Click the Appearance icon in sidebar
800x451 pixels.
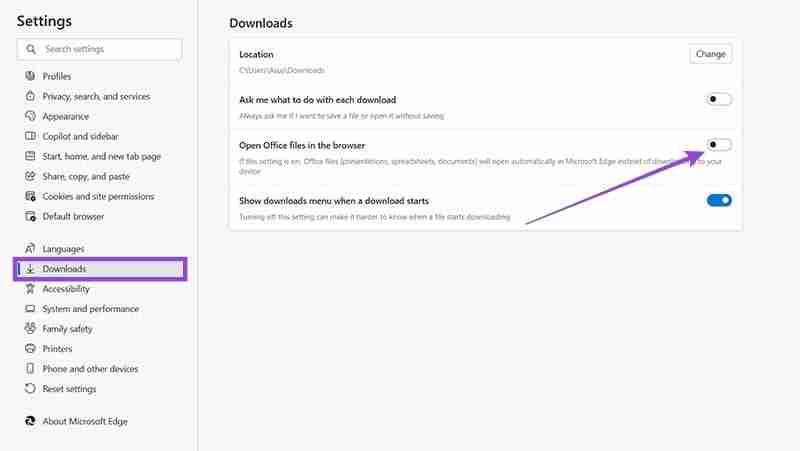[x=30, y=116]
